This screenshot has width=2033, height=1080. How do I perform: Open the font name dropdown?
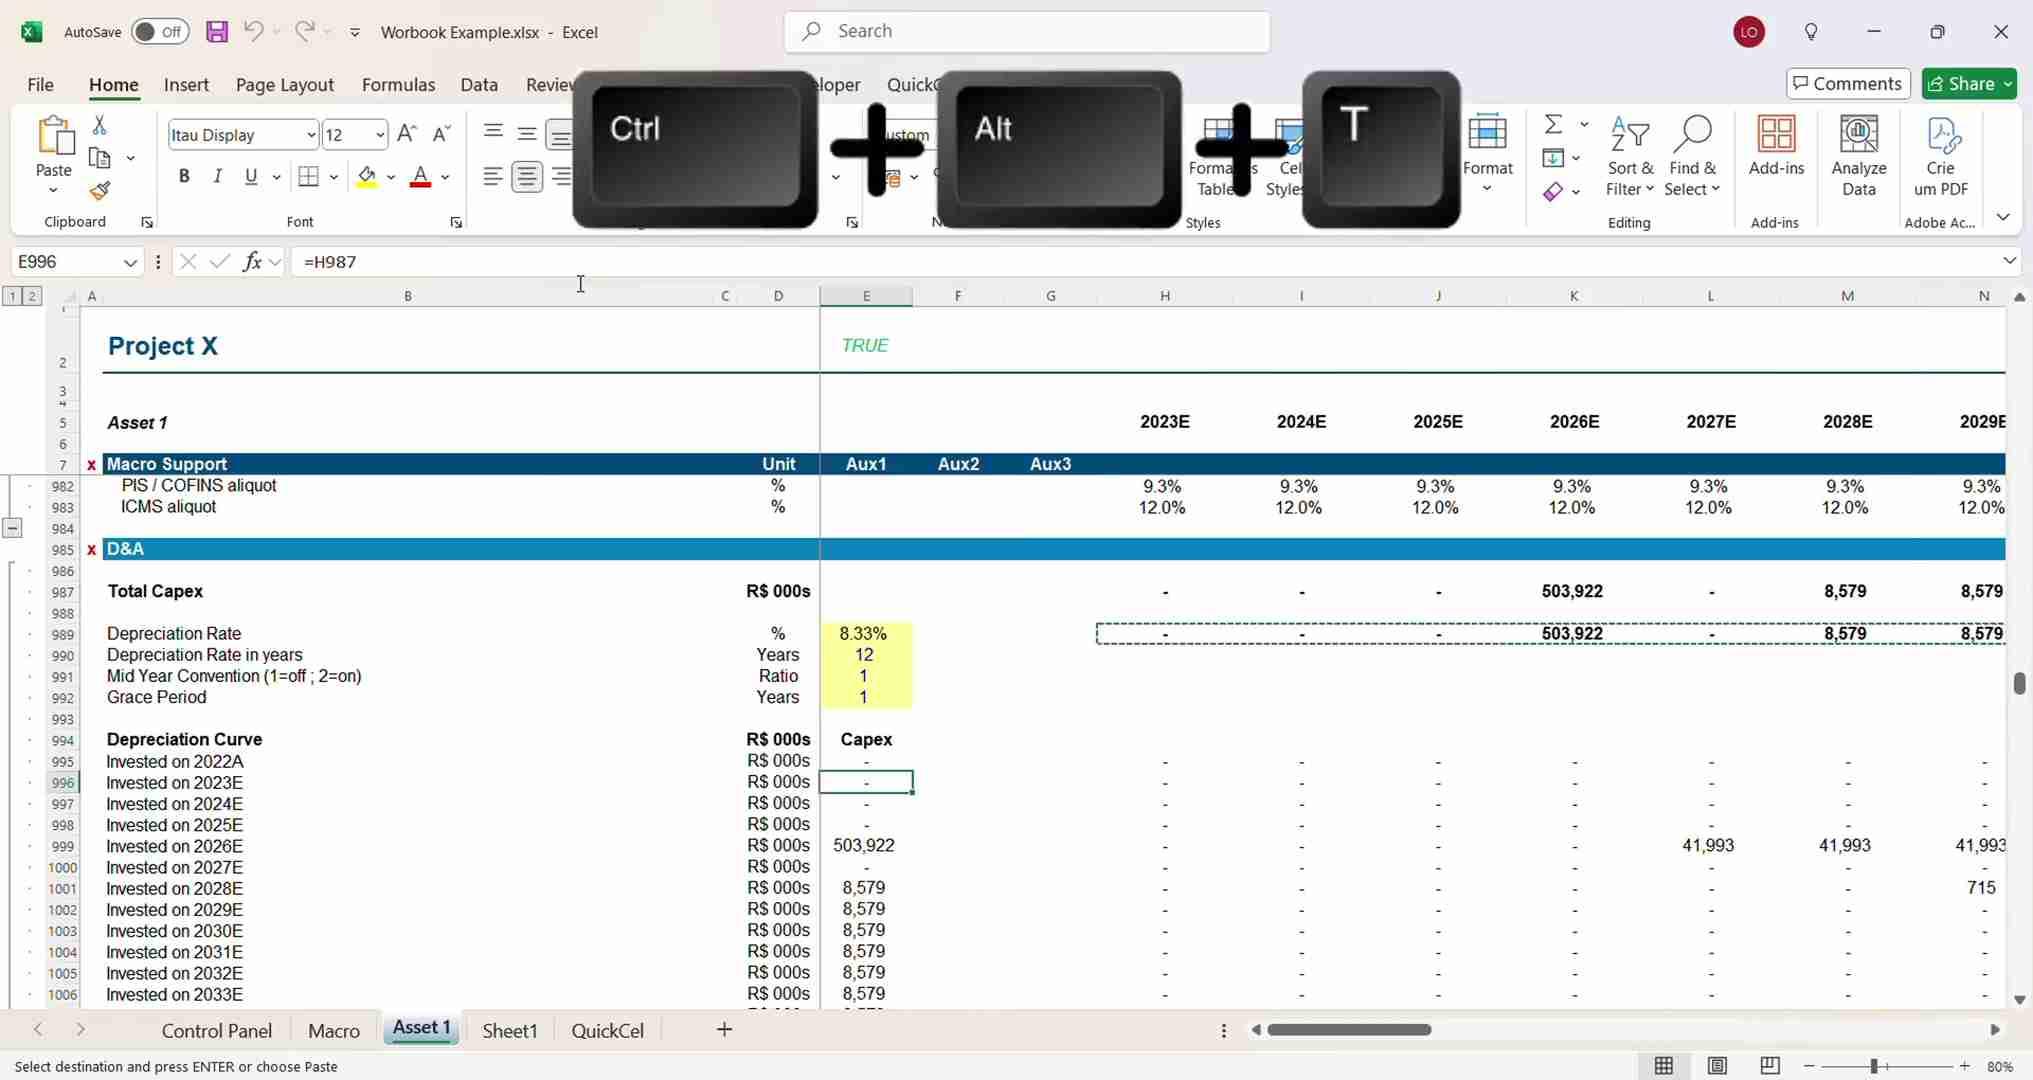pyautogui.click(x=311, y=135)
